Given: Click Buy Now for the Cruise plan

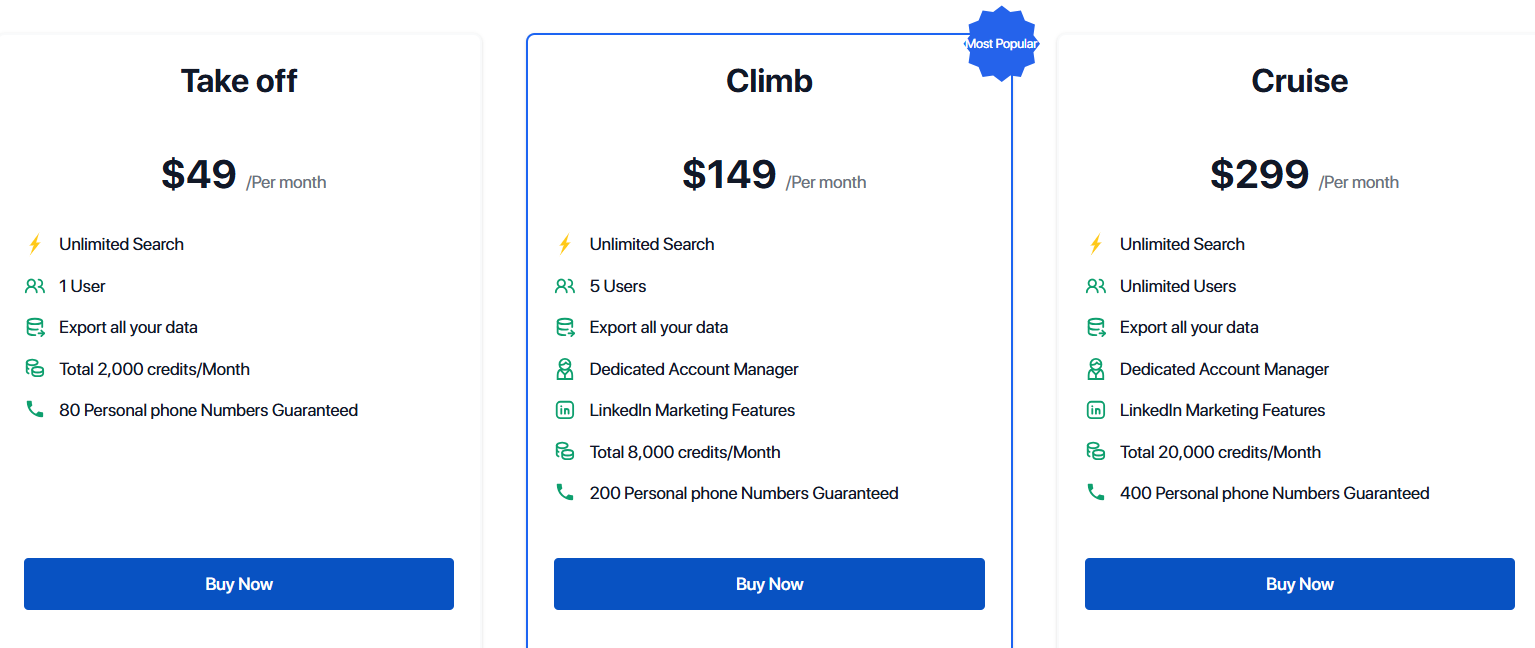Looking at the screenshot, I should coord(1299,583).
